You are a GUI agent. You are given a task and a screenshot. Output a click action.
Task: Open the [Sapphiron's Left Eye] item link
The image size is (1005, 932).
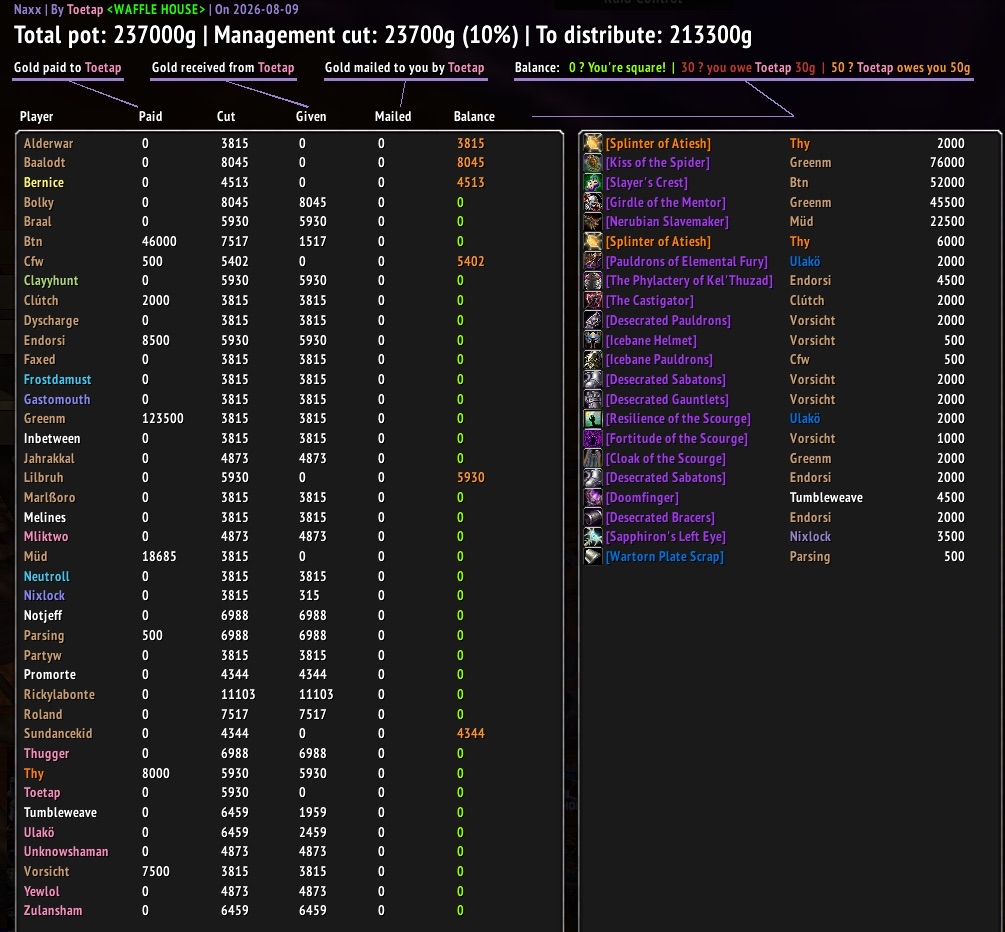(x=666, y=537)
